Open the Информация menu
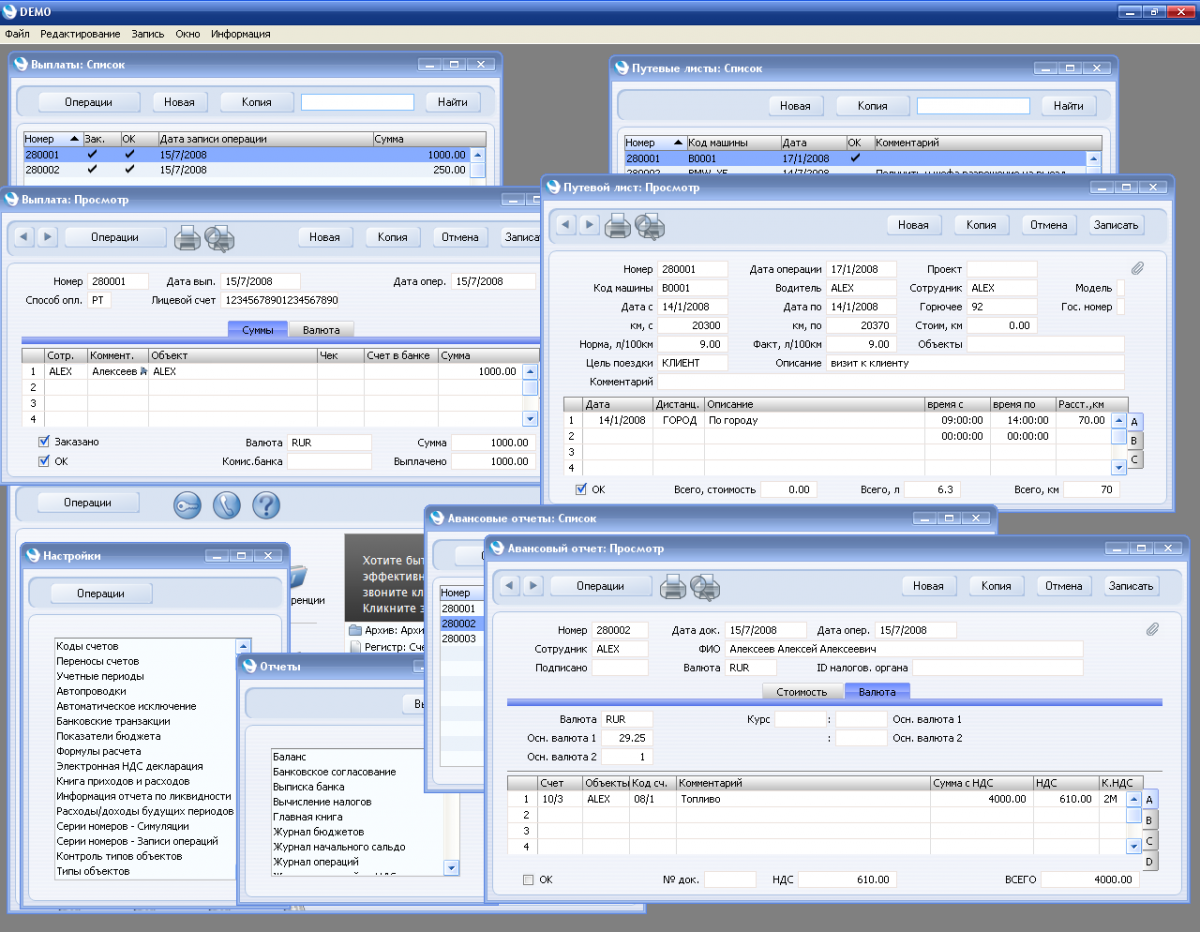Screen dimensions: 1200x932 [x=240, y=33]
